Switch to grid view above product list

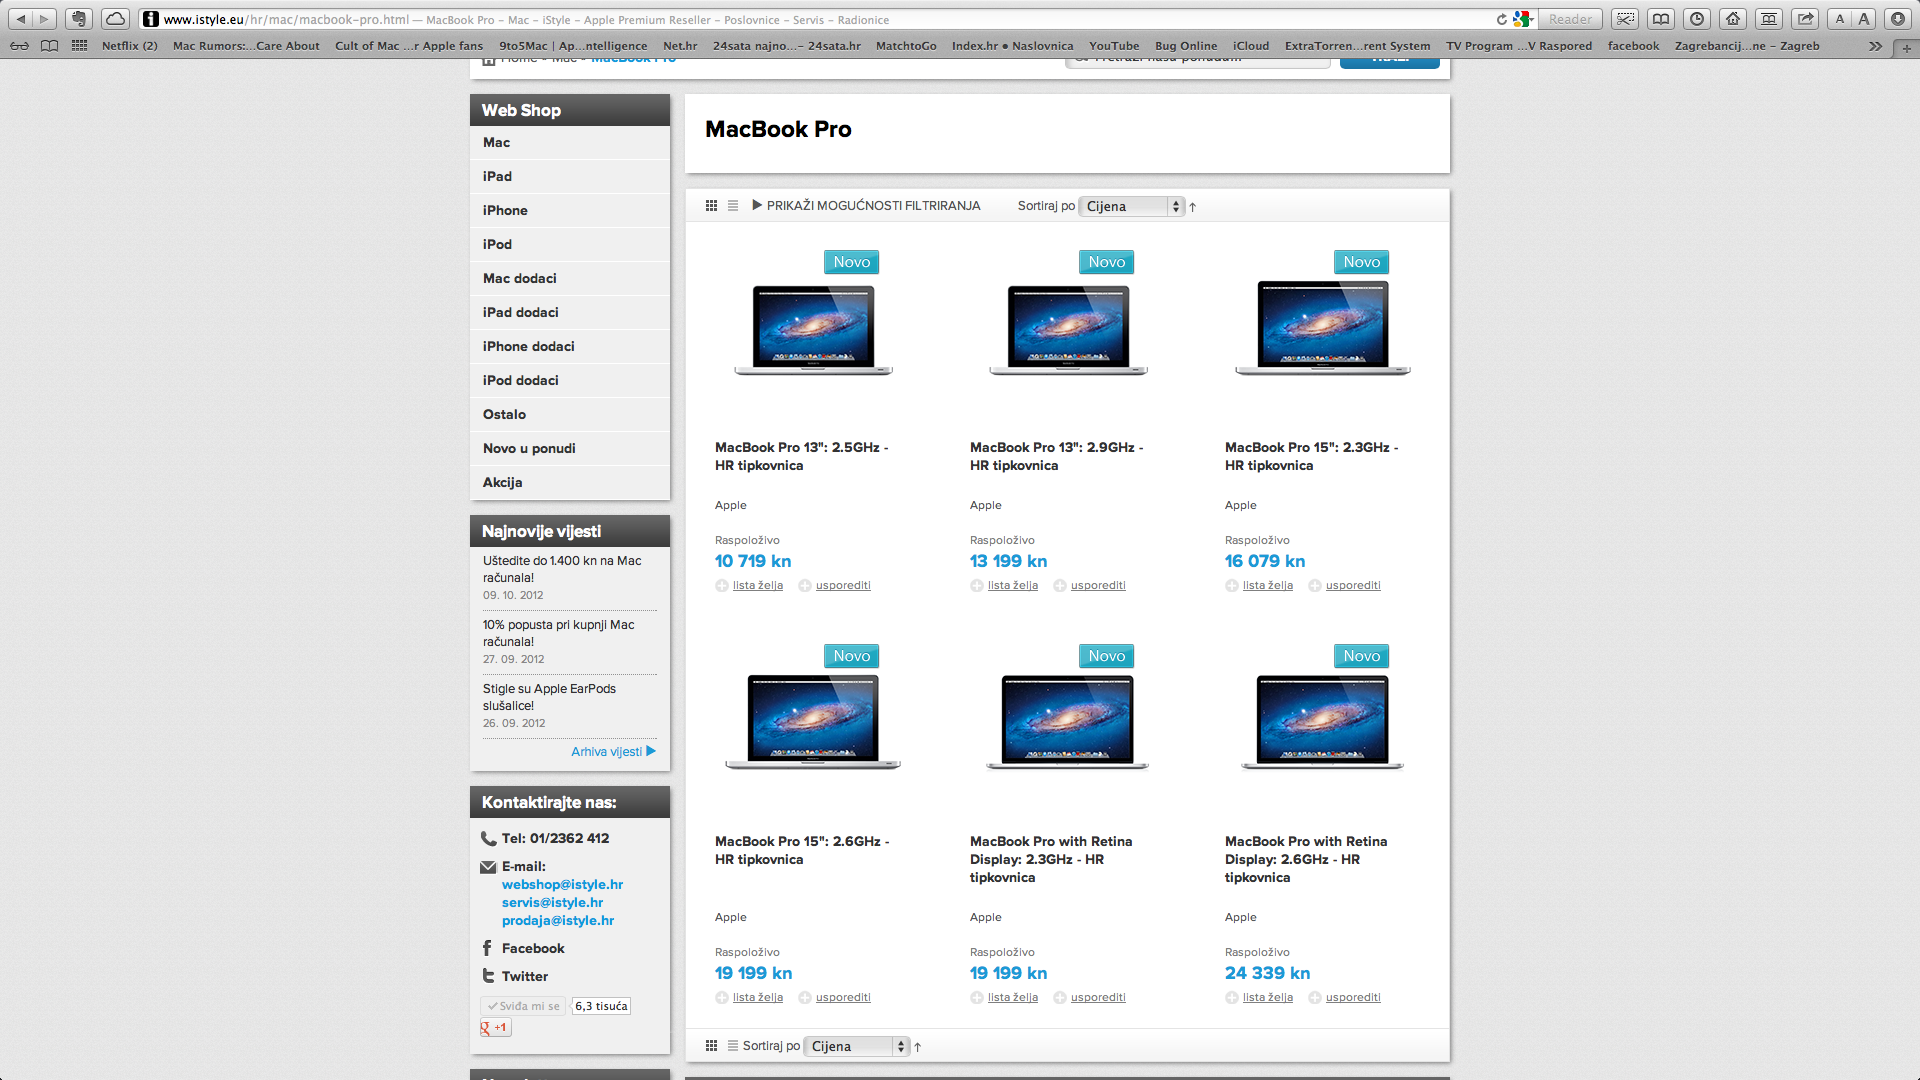point(711,206)
